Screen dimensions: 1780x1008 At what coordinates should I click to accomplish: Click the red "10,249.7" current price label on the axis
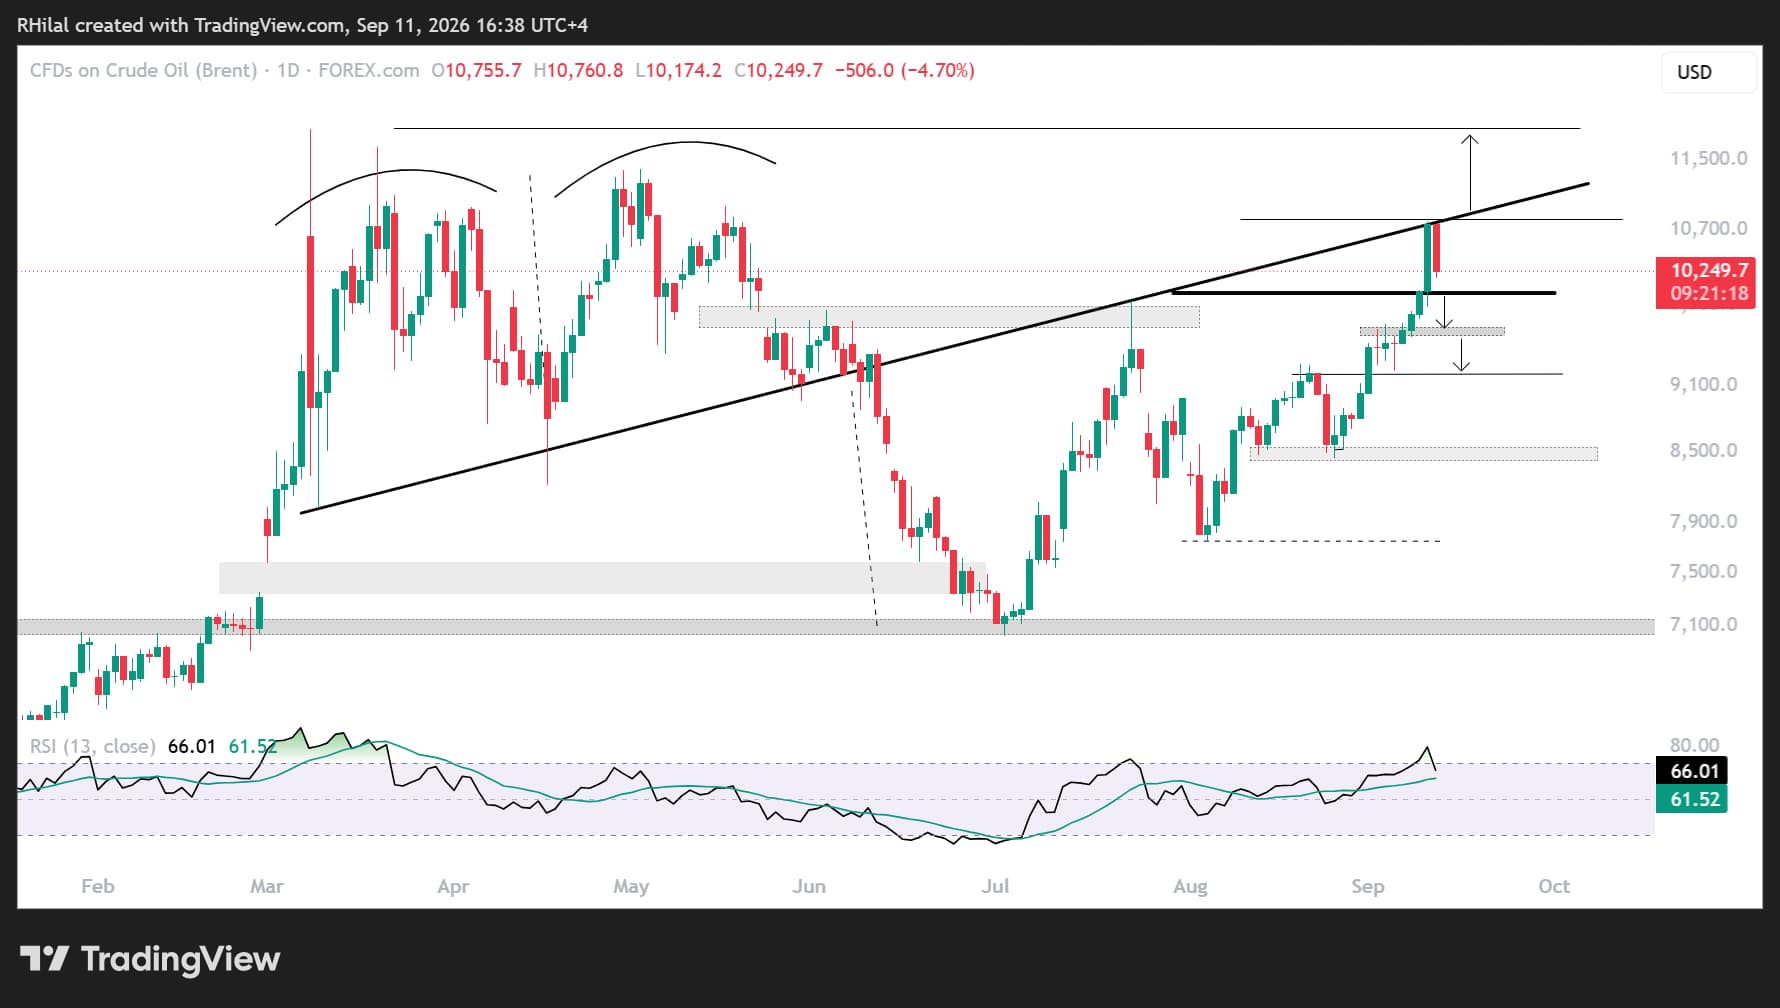(x=1709, y=270)
